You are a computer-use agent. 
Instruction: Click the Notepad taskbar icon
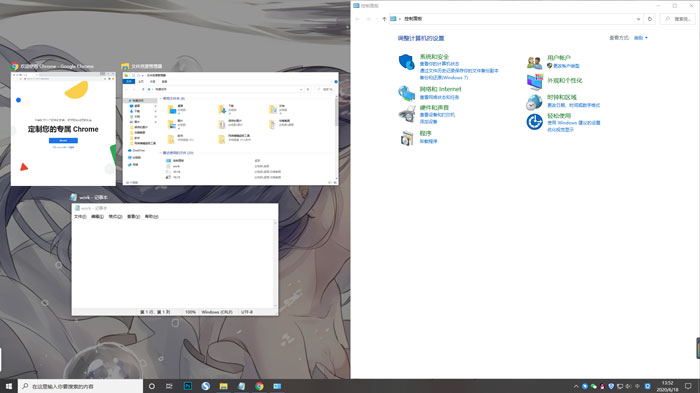[x=242, y=386]
